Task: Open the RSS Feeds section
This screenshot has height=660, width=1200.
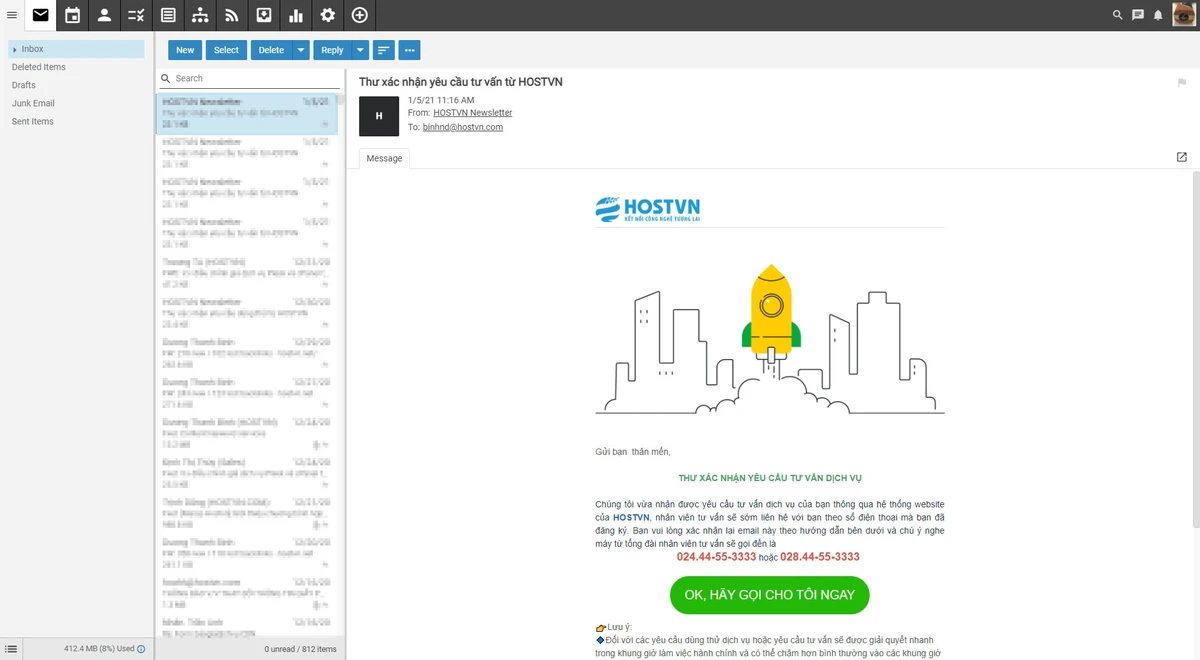Action: tap(232, 15)
